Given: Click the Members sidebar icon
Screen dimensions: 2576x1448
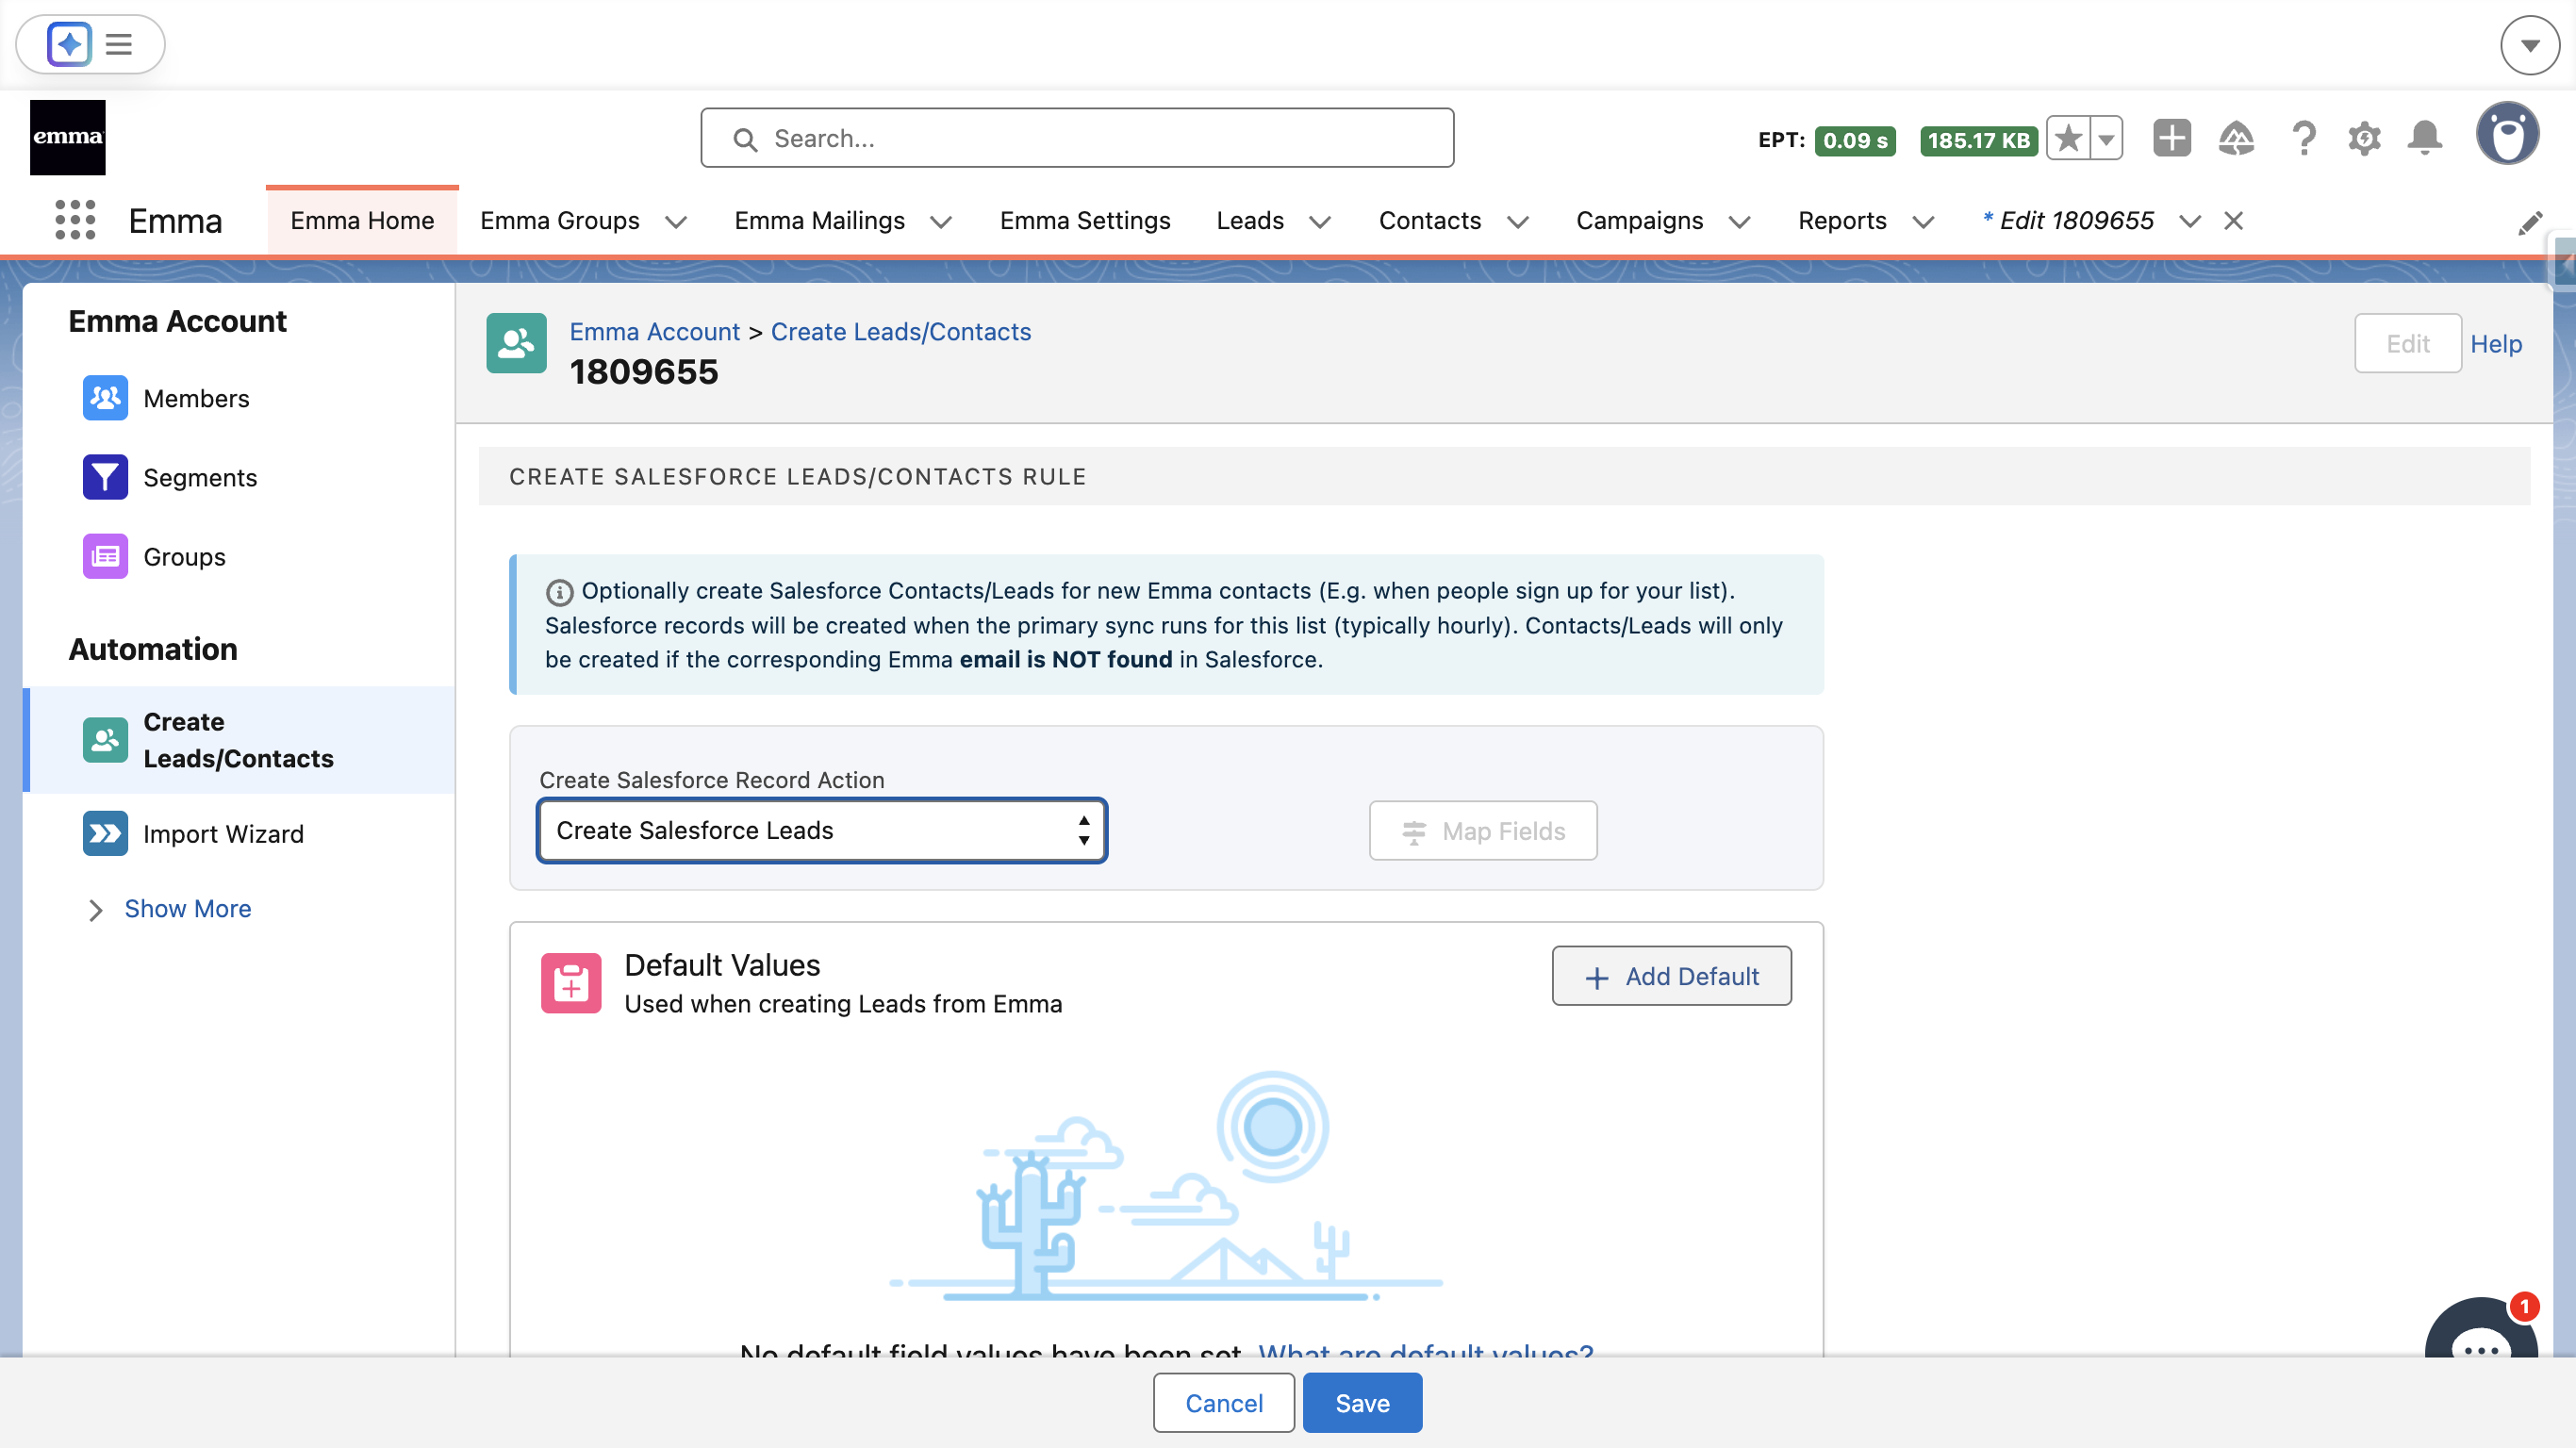Looking at the screenshot, I should point(105,398).
